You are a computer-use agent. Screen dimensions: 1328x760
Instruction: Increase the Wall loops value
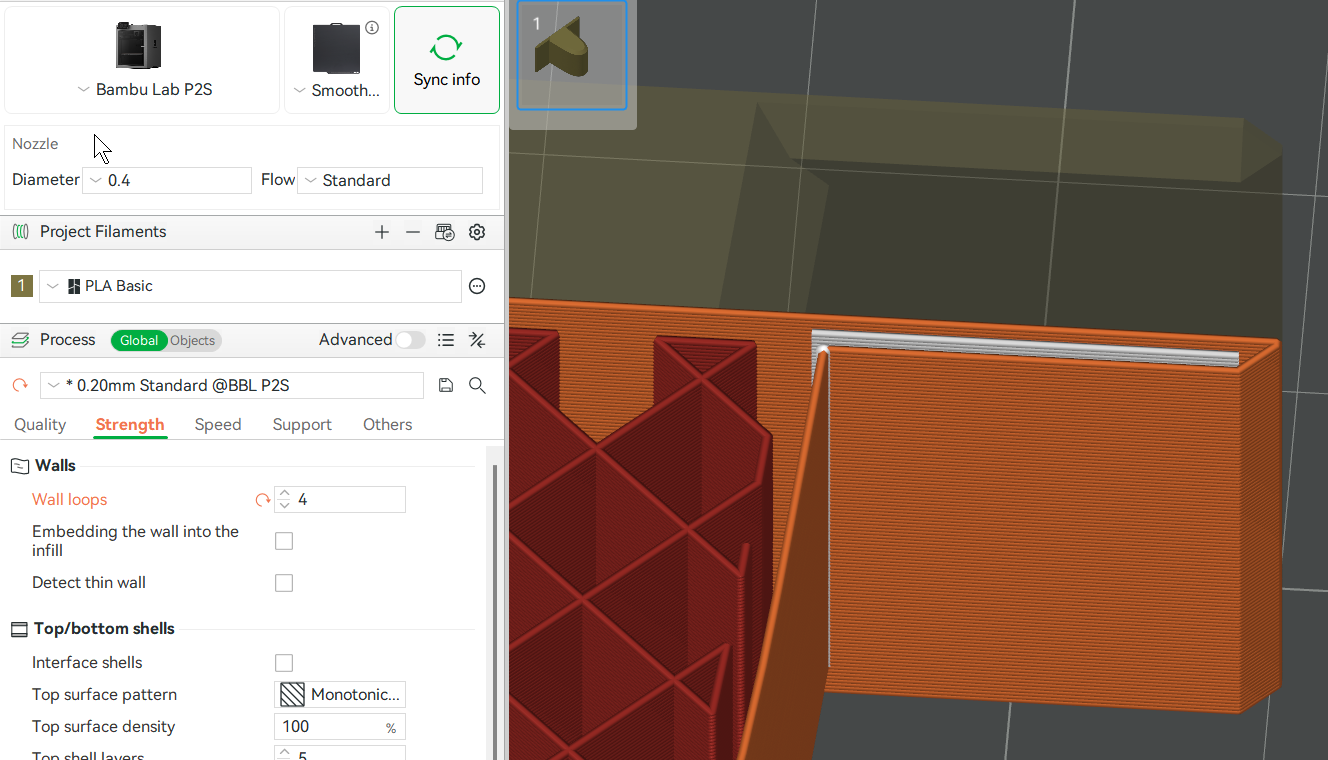pos(285,494)
